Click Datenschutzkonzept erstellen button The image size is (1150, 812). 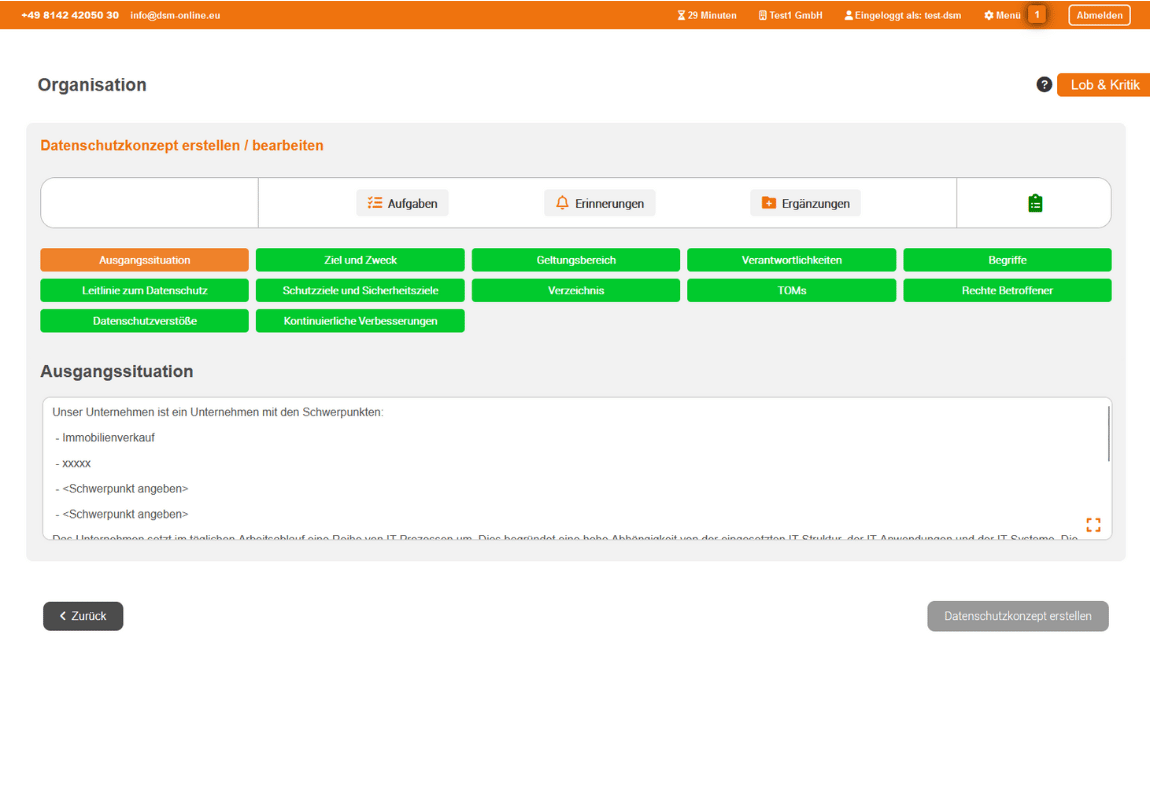tap(1017, 616)
